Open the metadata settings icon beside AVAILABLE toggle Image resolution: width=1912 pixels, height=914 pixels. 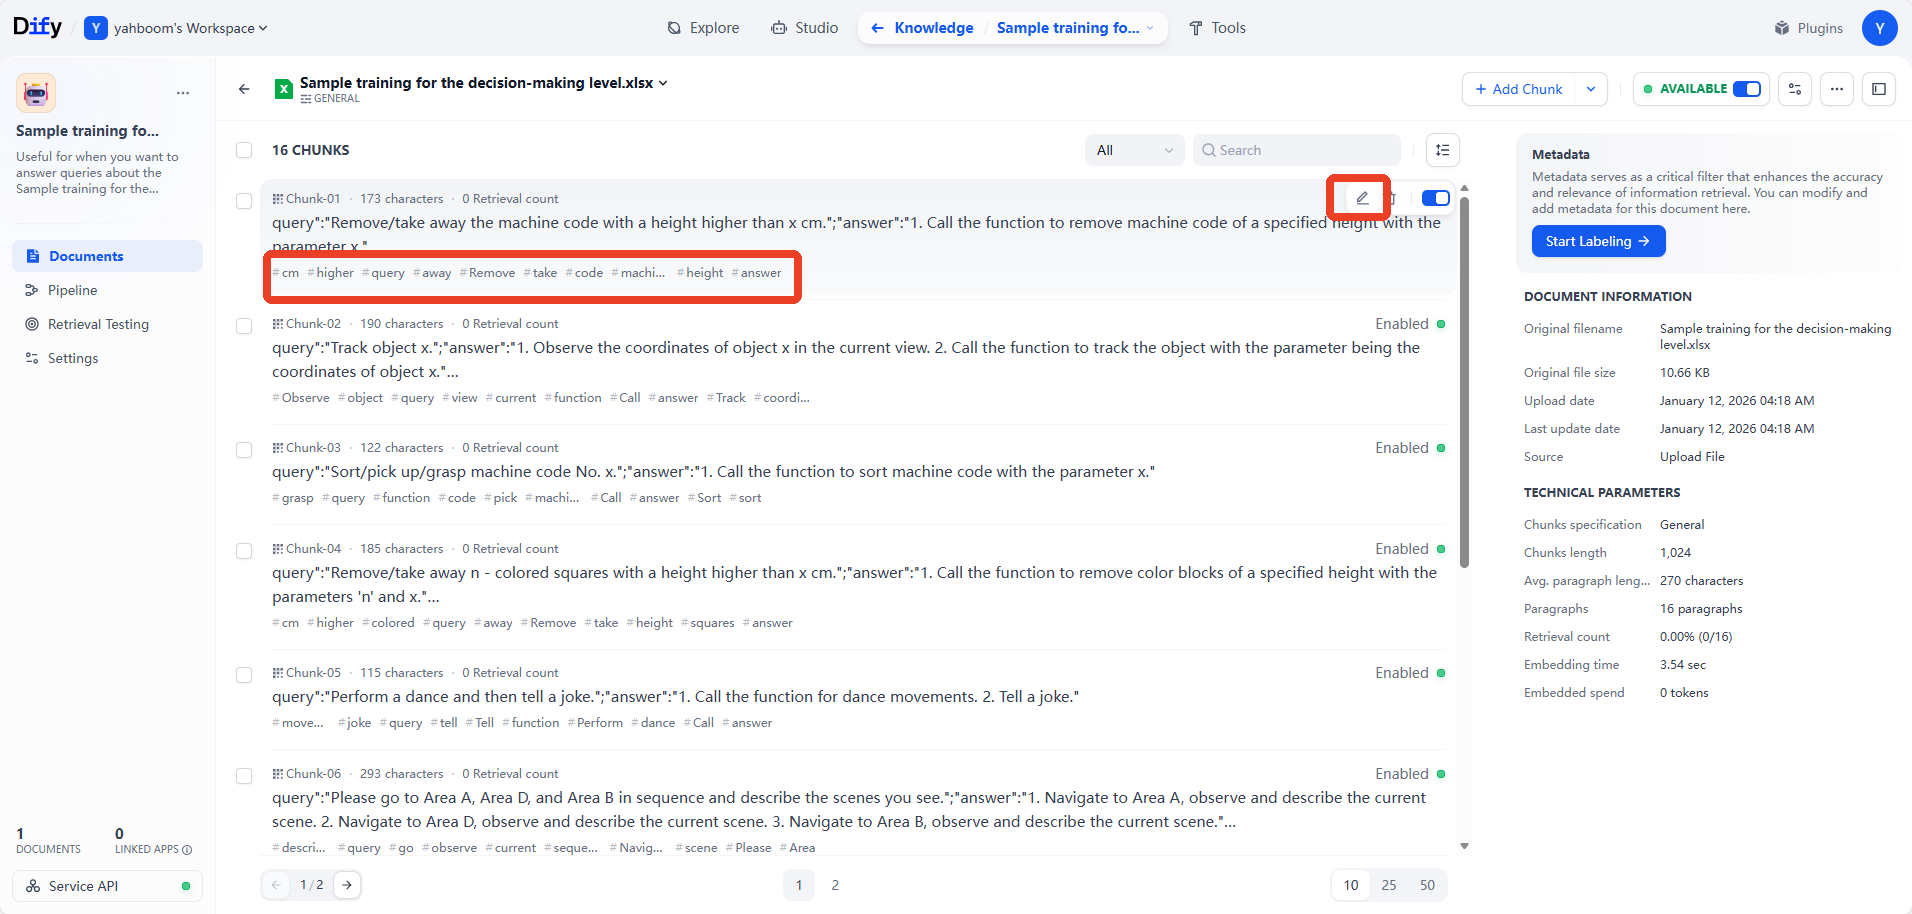(x=1795, y=89)
